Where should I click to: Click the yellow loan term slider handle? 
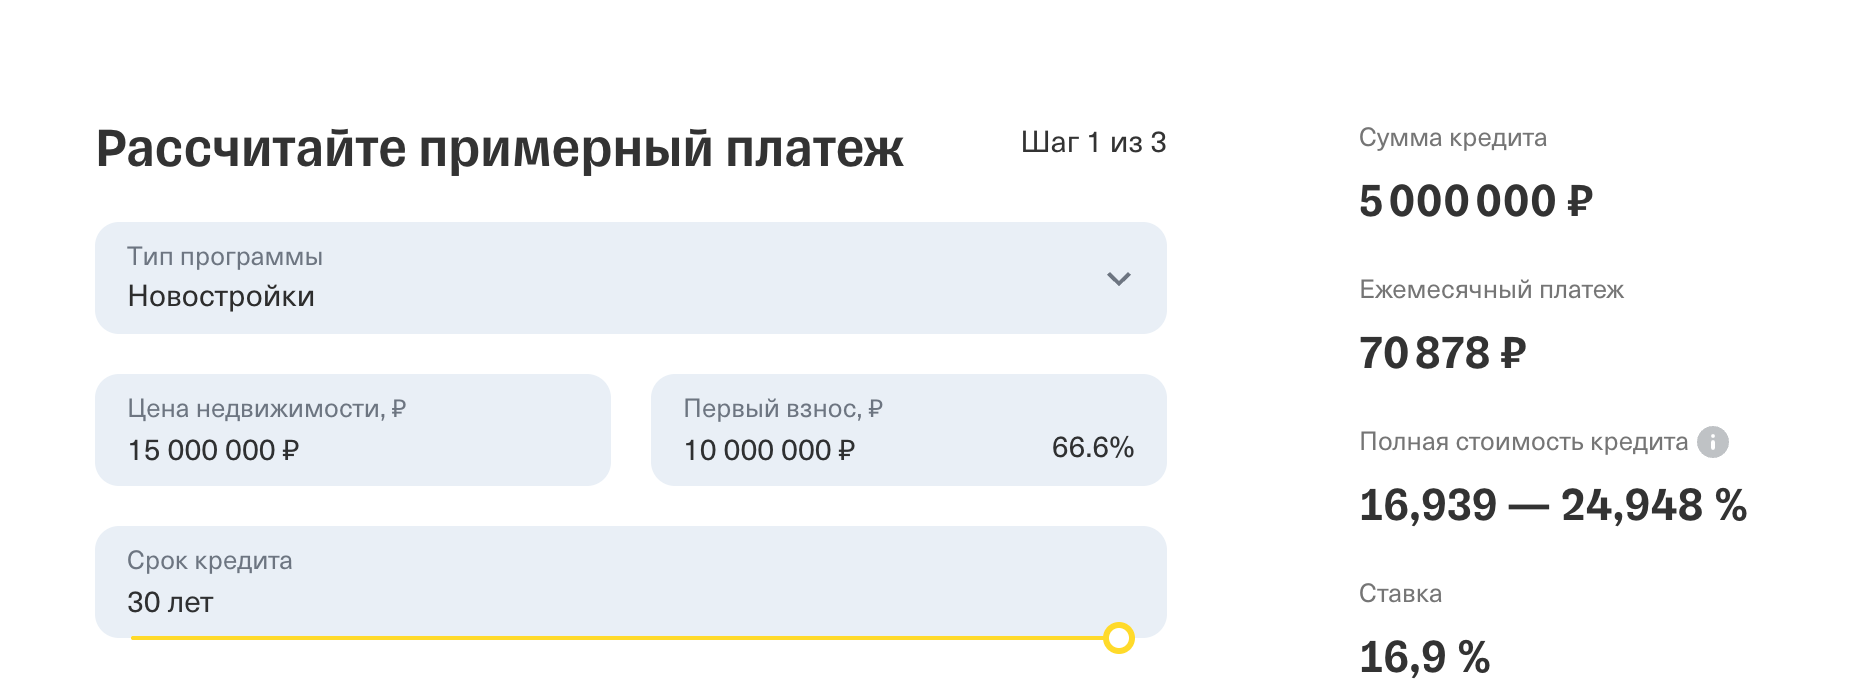click(x=1119, y=638)
